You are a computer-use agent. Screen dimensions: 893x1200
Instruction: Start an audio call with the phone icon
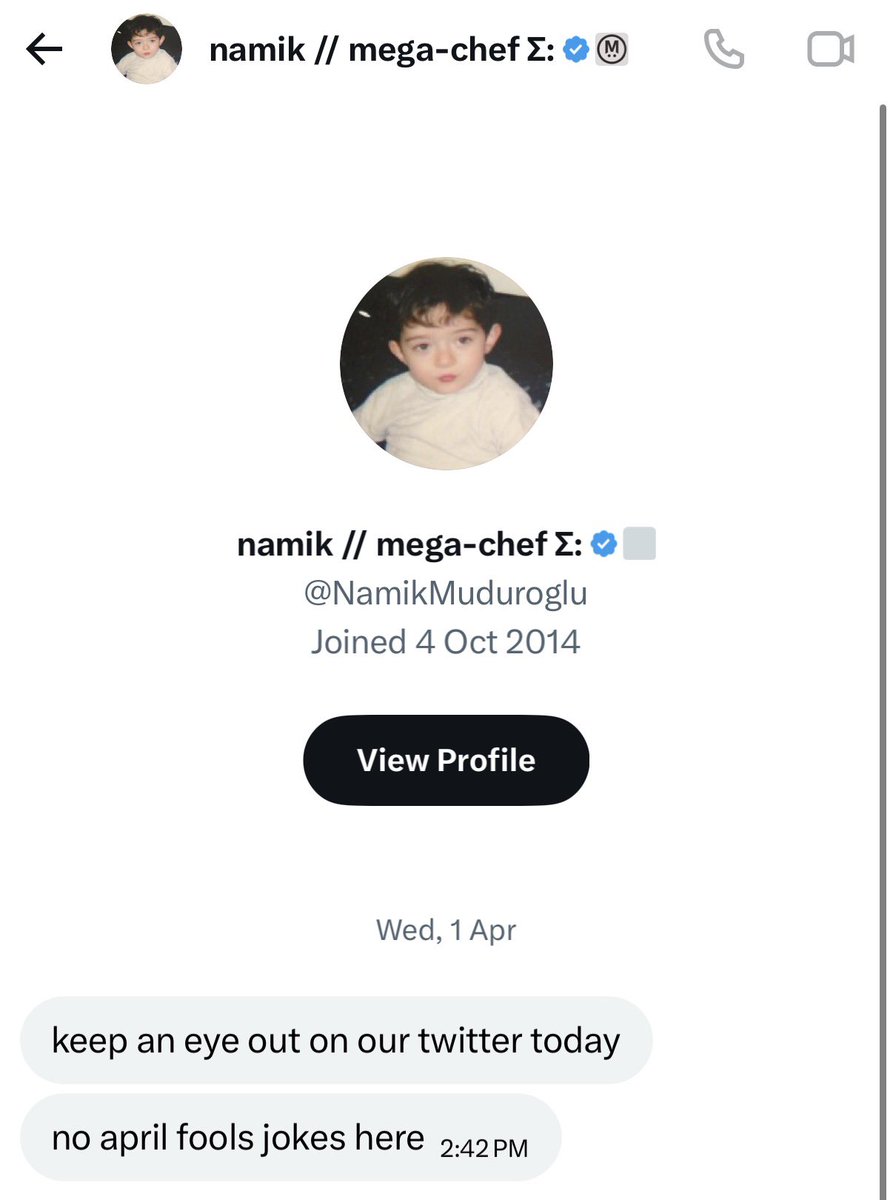tap(723, 48)
